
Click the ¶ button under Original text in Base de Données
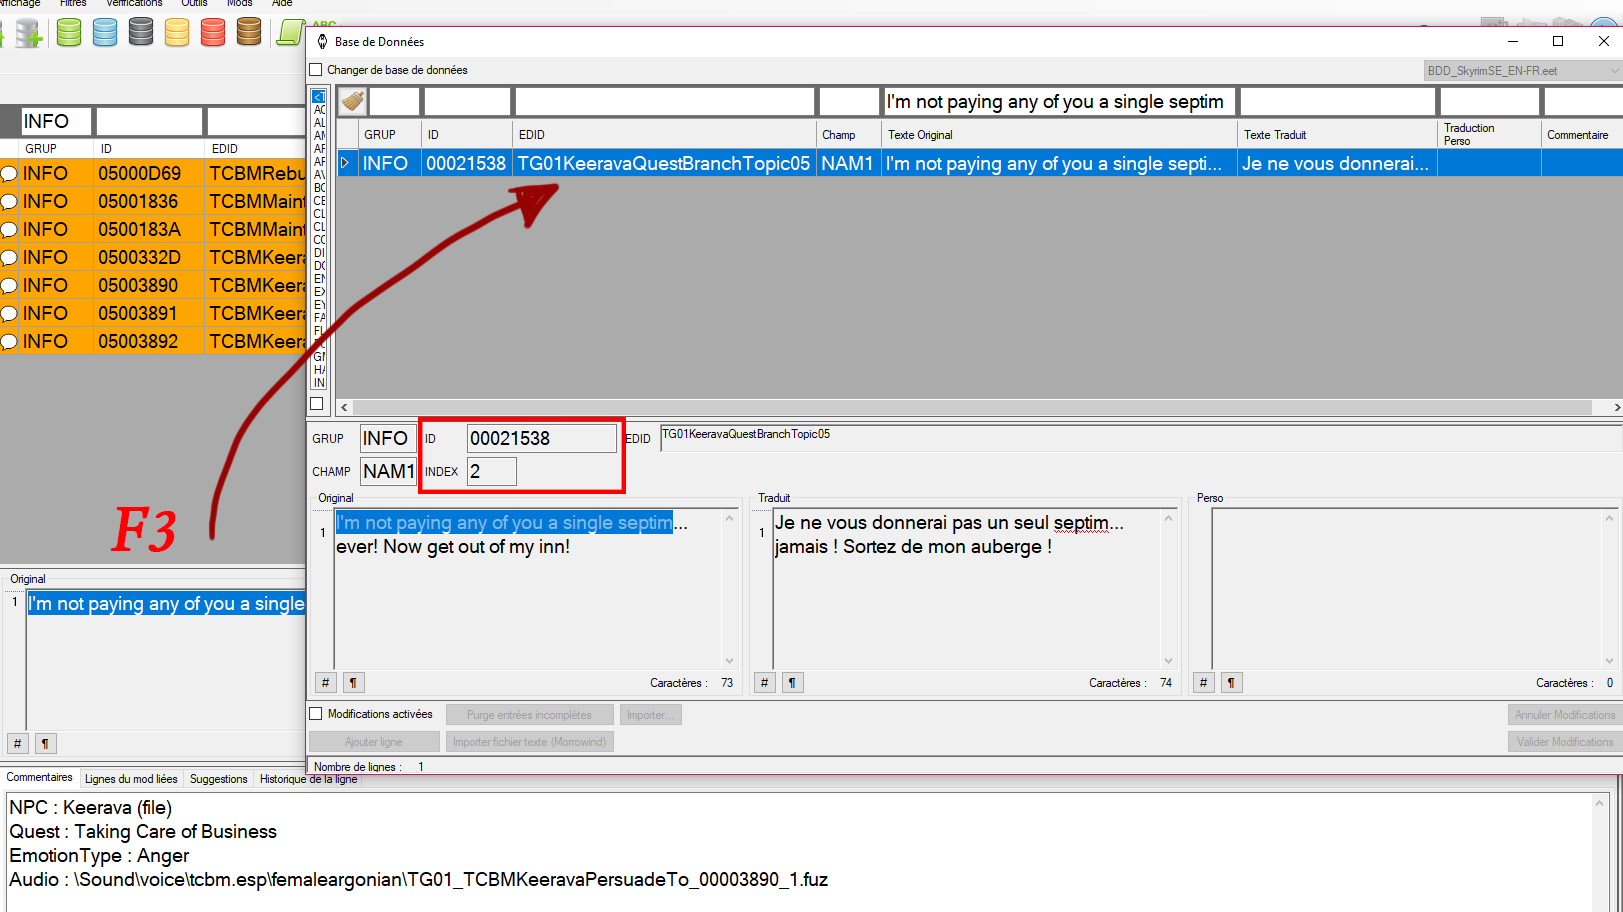coord(353,683)
